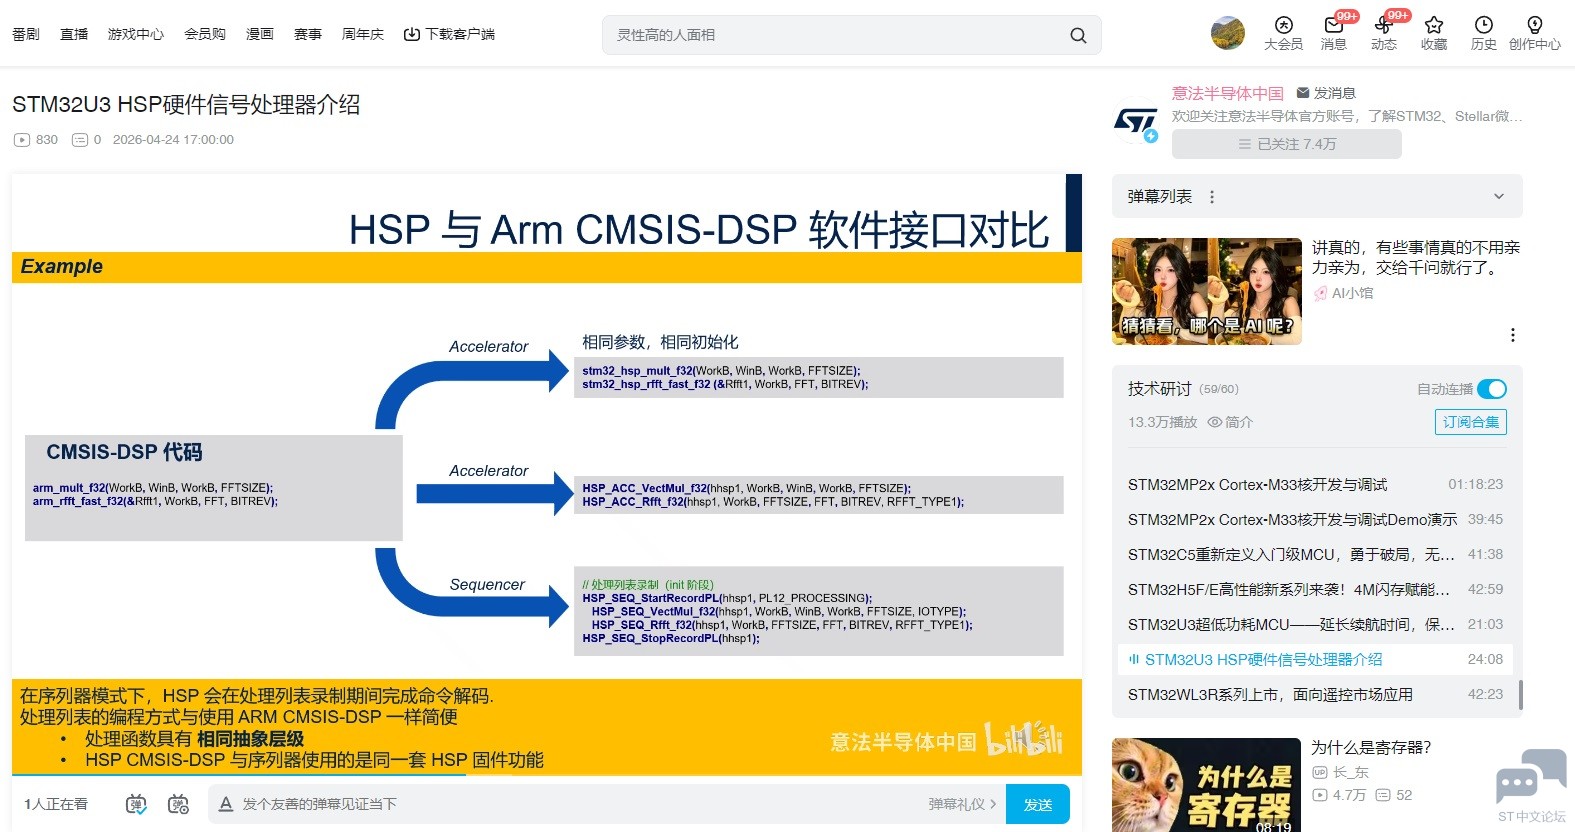Click the date 2026-04-24 17:00:00

pos(173,140)
